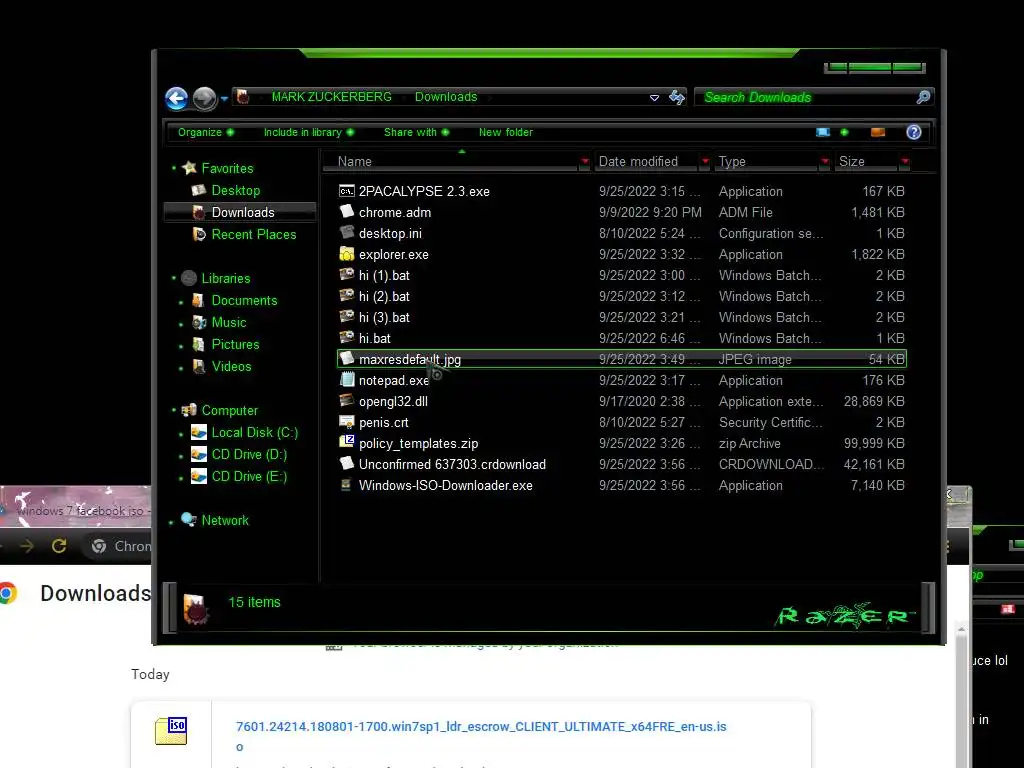1024x768 pixels.
Task: Open the Share with menu
Action: (x=417, y=133)
